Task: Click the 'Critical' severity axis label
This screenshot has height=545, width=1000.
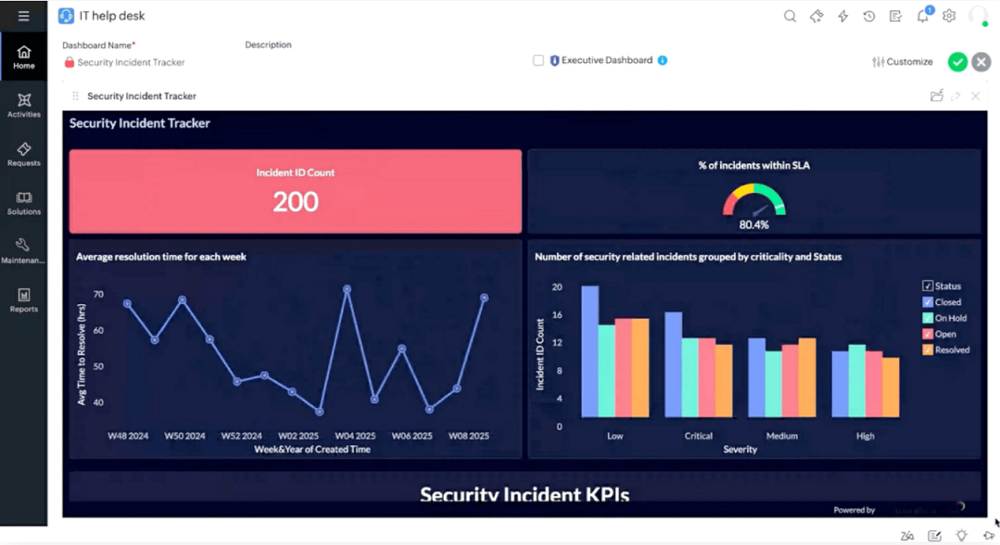Action: click(x=698, y=436)
